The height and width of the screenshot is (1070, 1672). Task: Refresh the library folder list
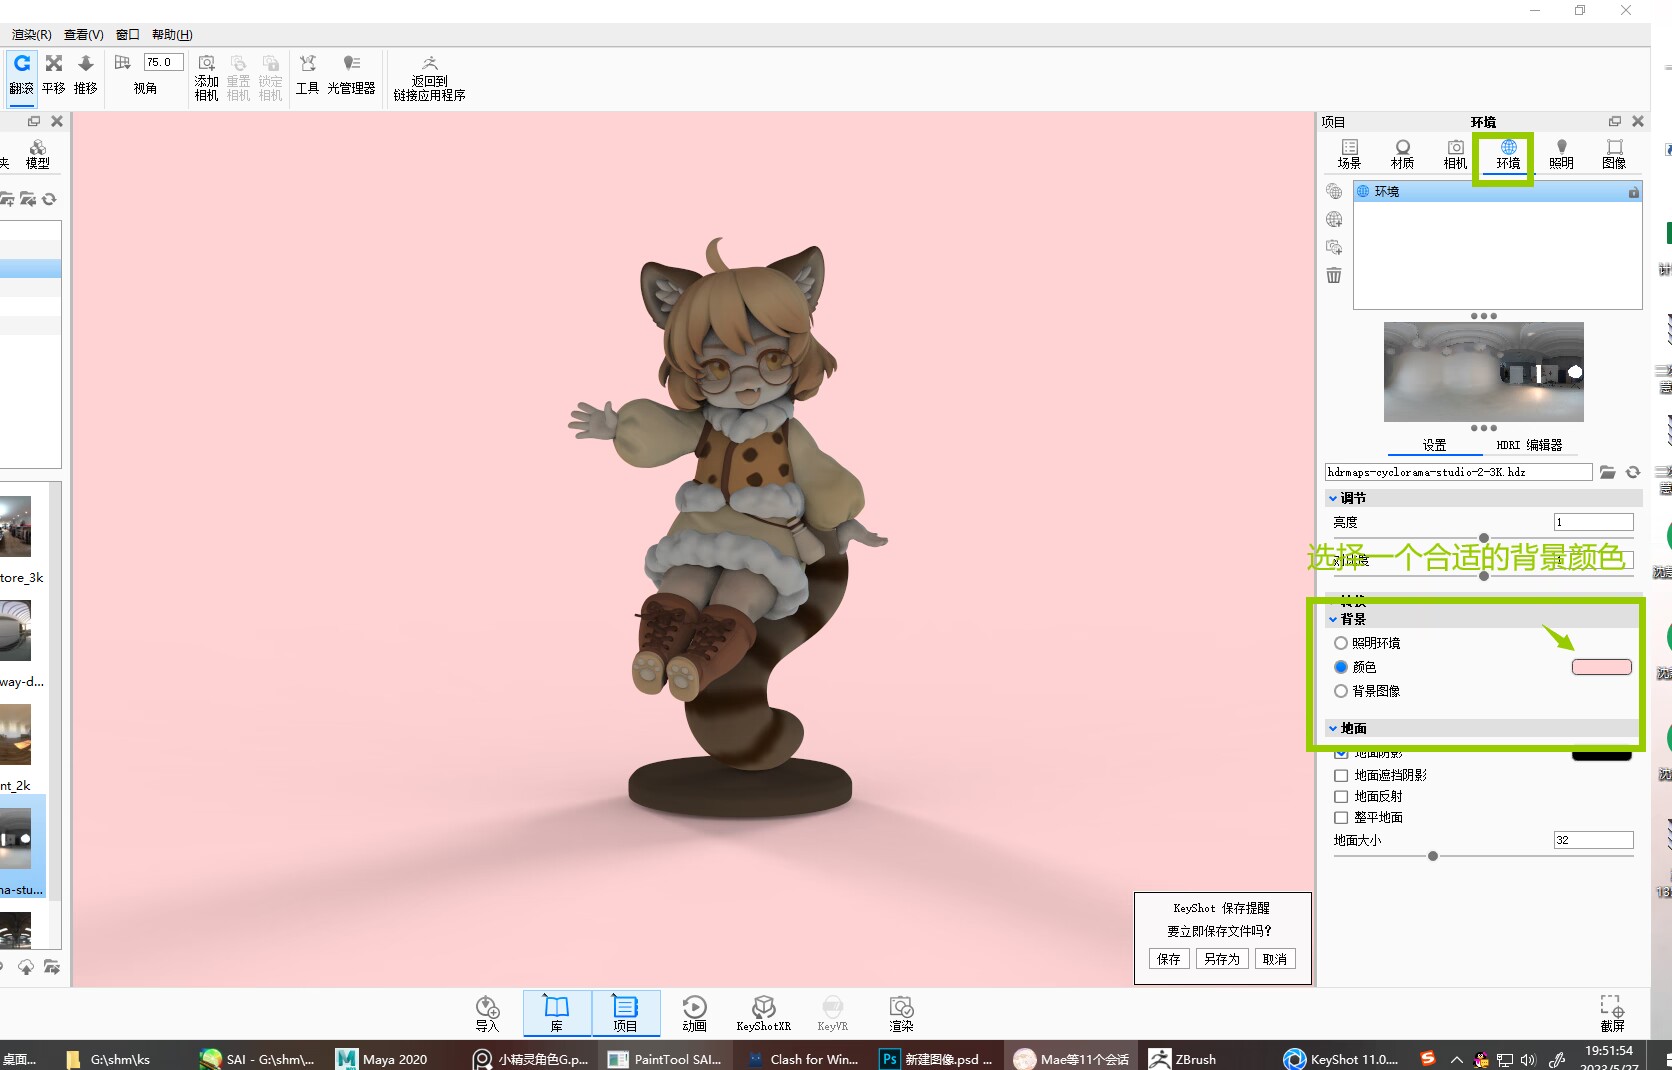(x=49, y=199)
